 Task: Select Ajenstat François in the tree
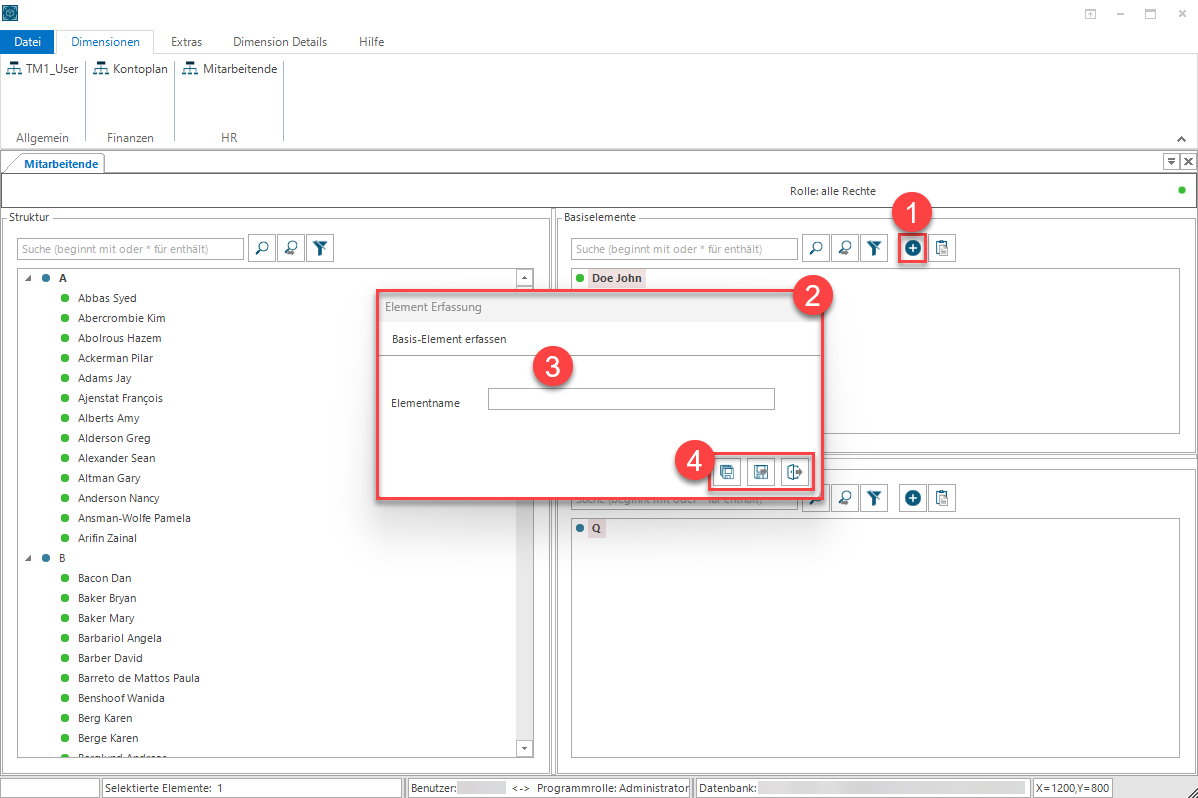pos(120,398)
